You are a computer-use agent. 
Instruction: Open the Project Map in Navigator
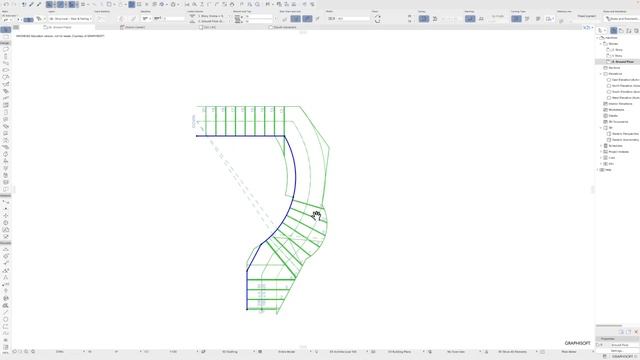click(x=613, y=31)
